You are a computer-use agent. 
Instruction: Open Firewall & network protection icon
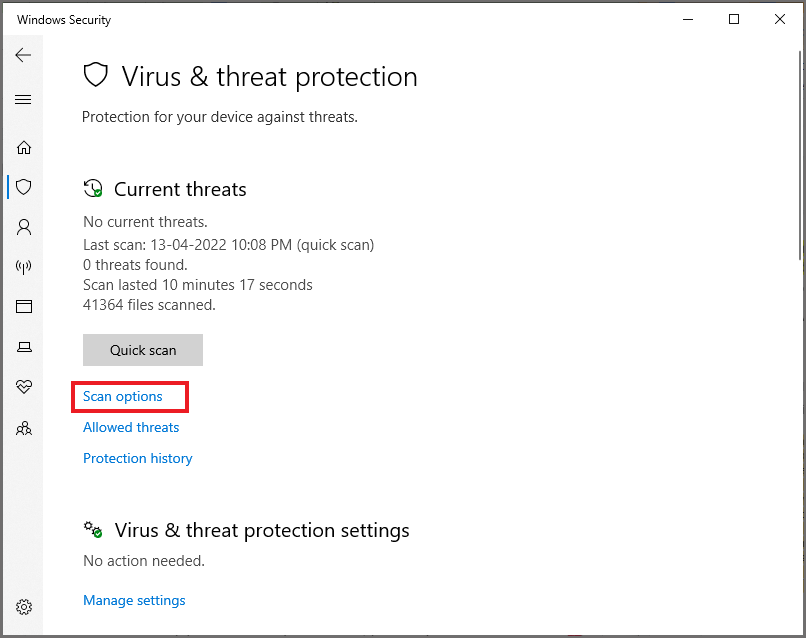point(23,266)
